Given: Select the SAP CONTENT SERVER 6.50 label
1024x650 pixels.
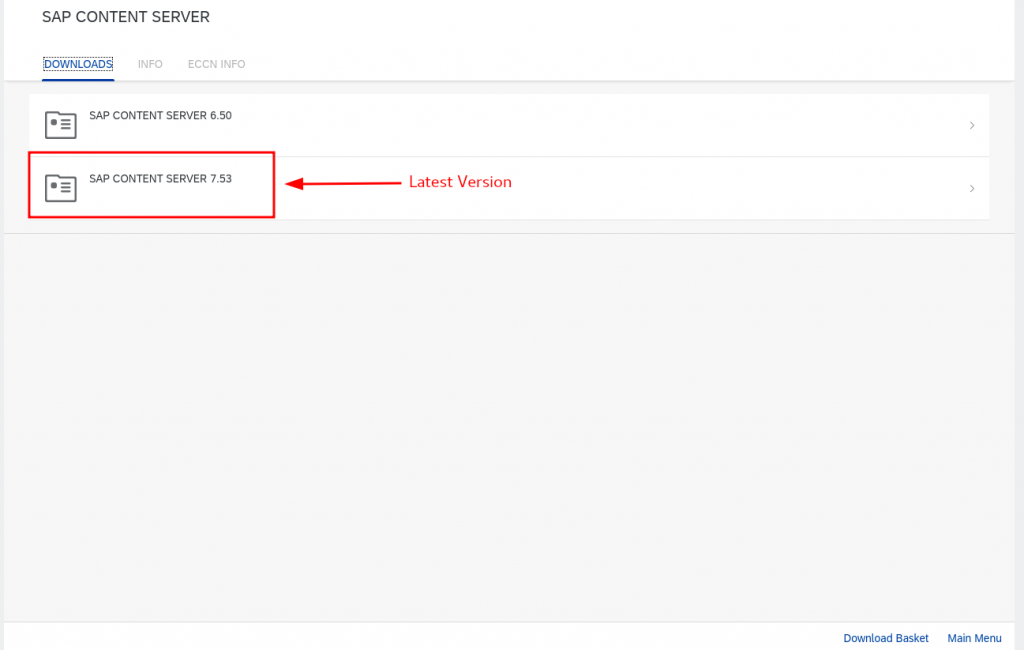Looking at the screenshot, I should point(160,116).
